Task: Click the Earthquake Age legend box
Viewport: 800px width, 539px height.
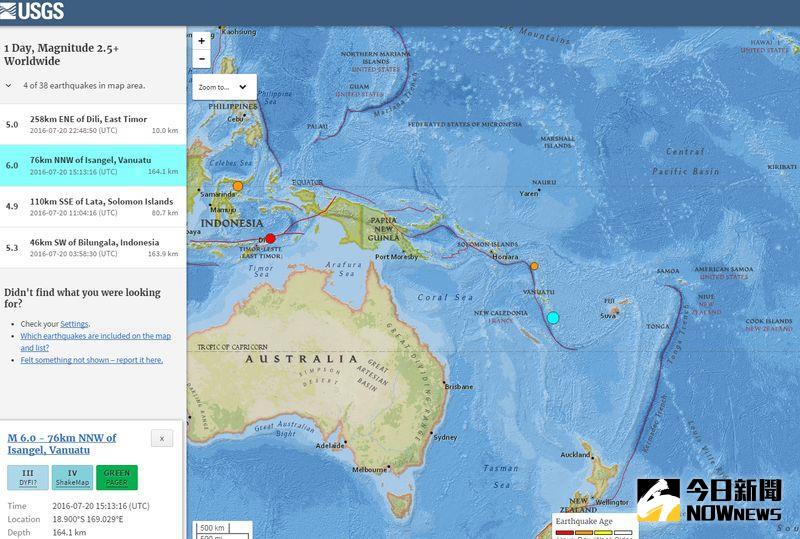Action: (x=595, y=526)
